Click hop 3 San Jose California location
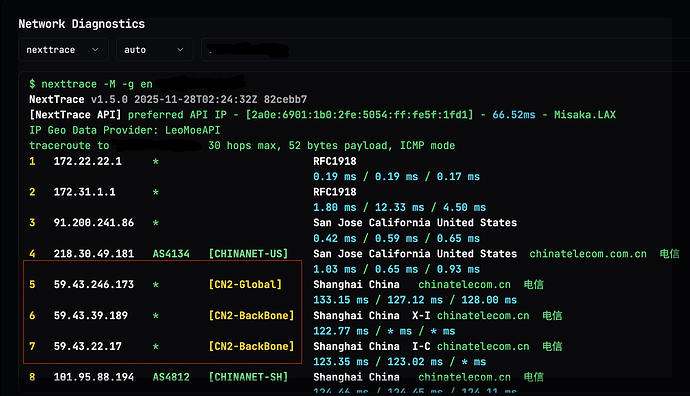The image size is (690, 396). (x=415, y=223)
